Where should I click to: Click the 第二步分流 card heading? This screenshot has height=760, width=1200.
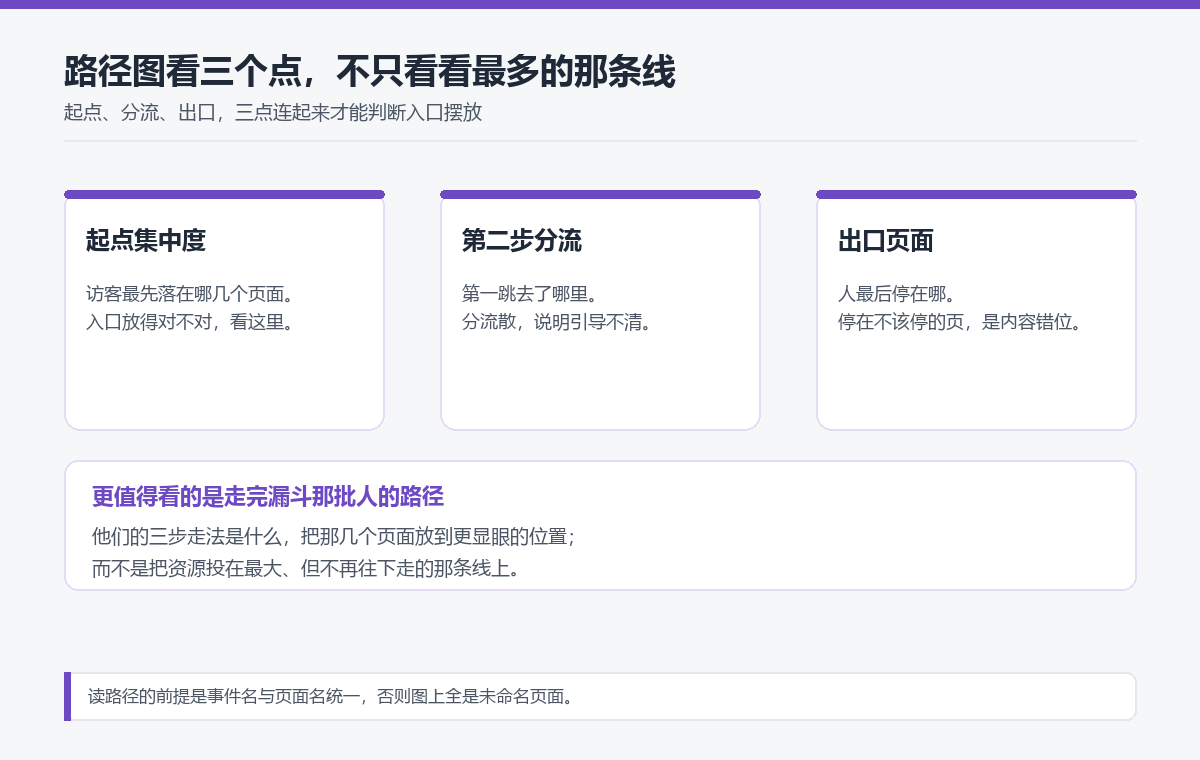522,241
